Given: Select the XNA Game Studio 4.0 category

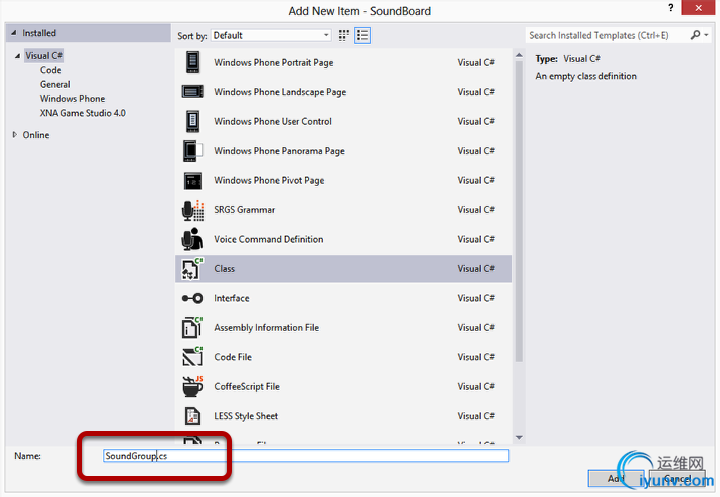Looking at the screenshot, I should click(83, 113).
